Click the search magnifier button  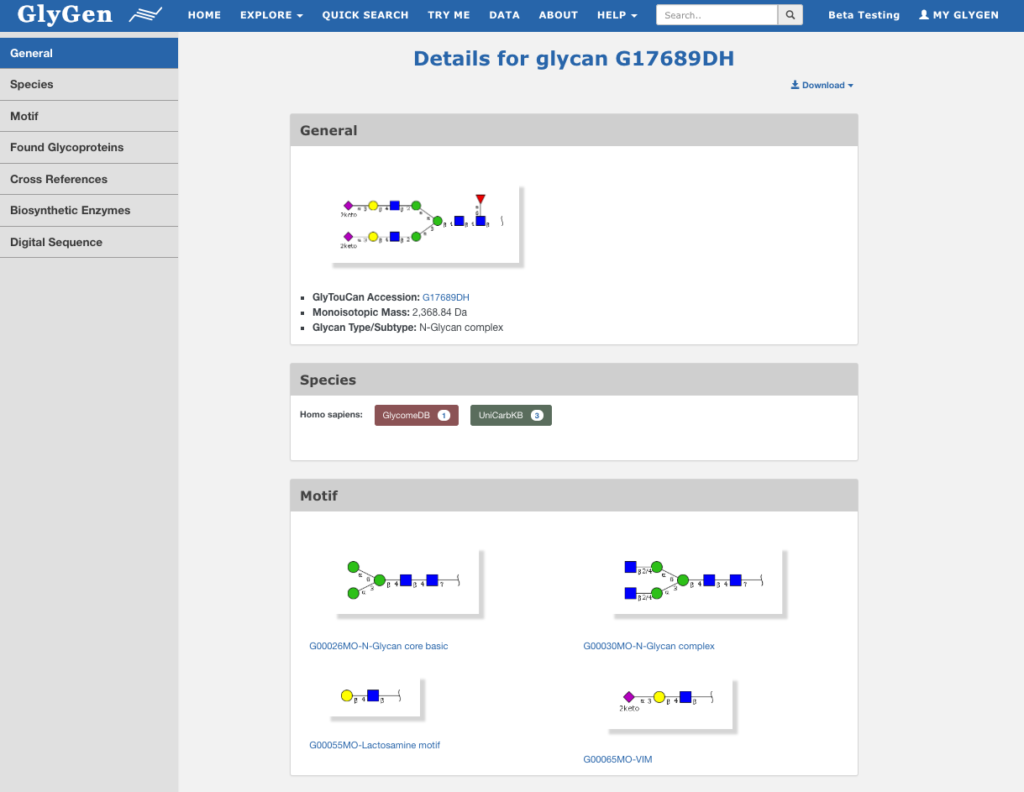pos(789,14)
